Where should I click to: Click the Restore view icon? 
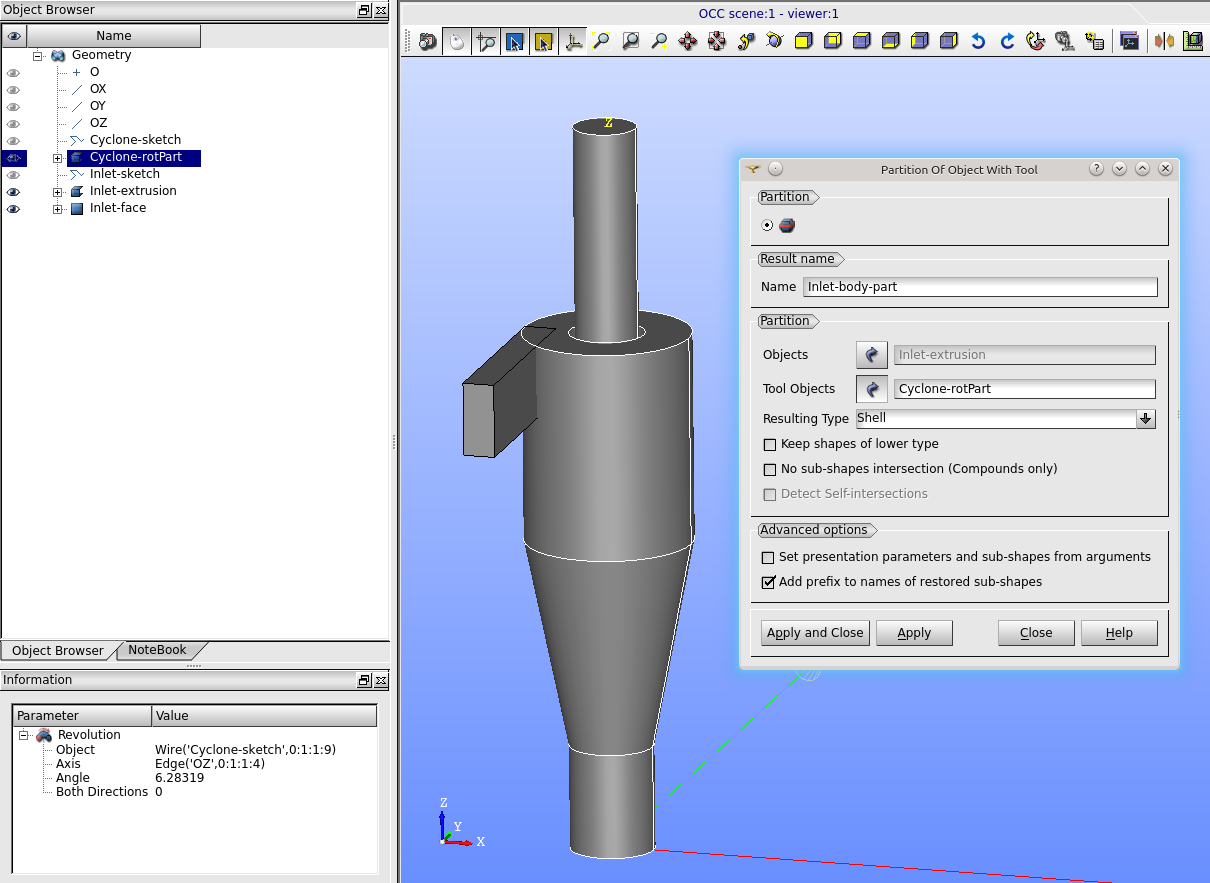click(1094, 42)
